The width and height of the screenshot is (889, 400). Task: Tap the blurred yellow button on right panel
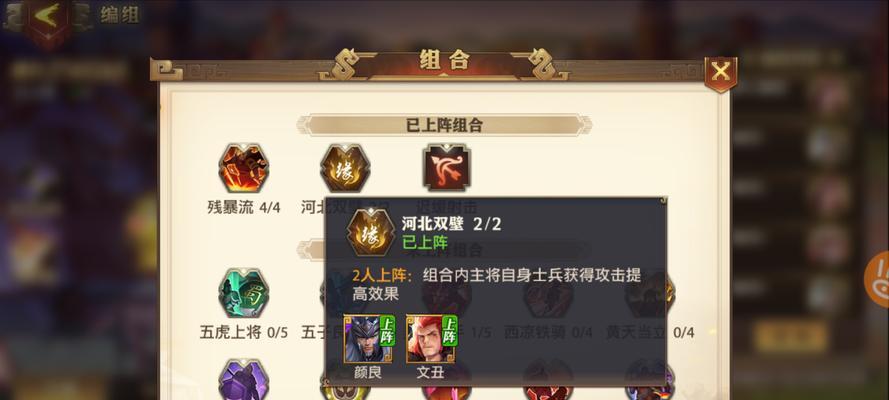click(790, 337)
